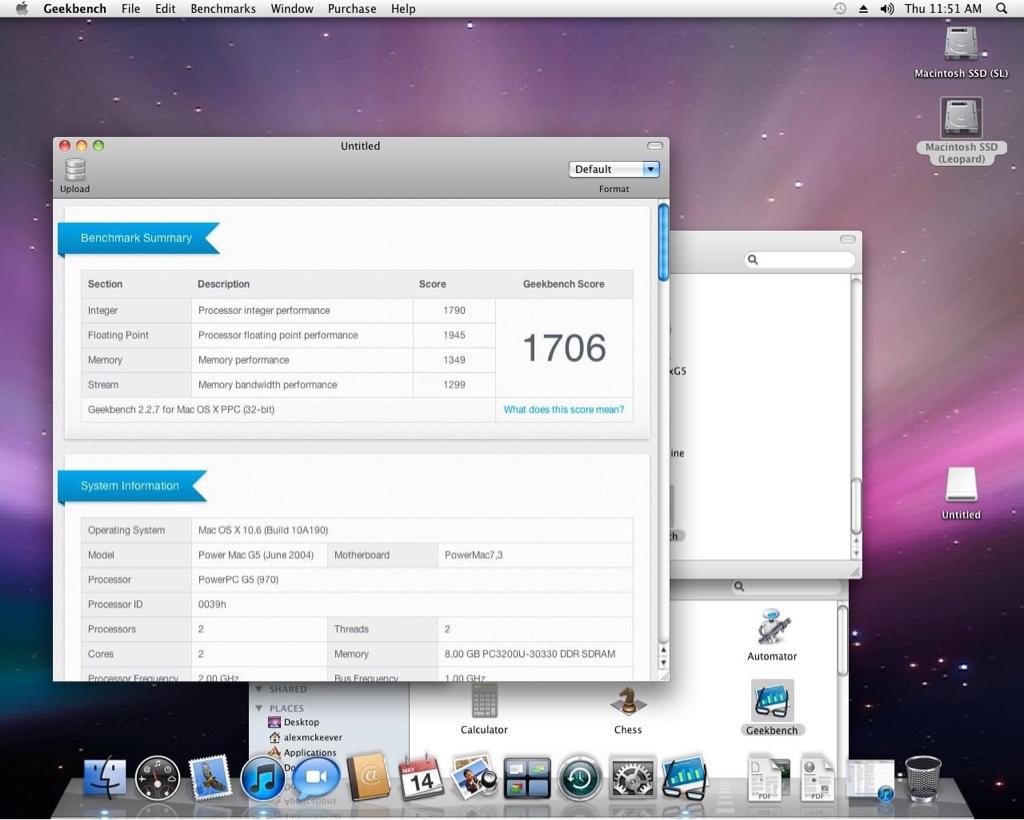1024x820 pixels.
Task: Click the Upload database icon
Action: tap(75, 170)
